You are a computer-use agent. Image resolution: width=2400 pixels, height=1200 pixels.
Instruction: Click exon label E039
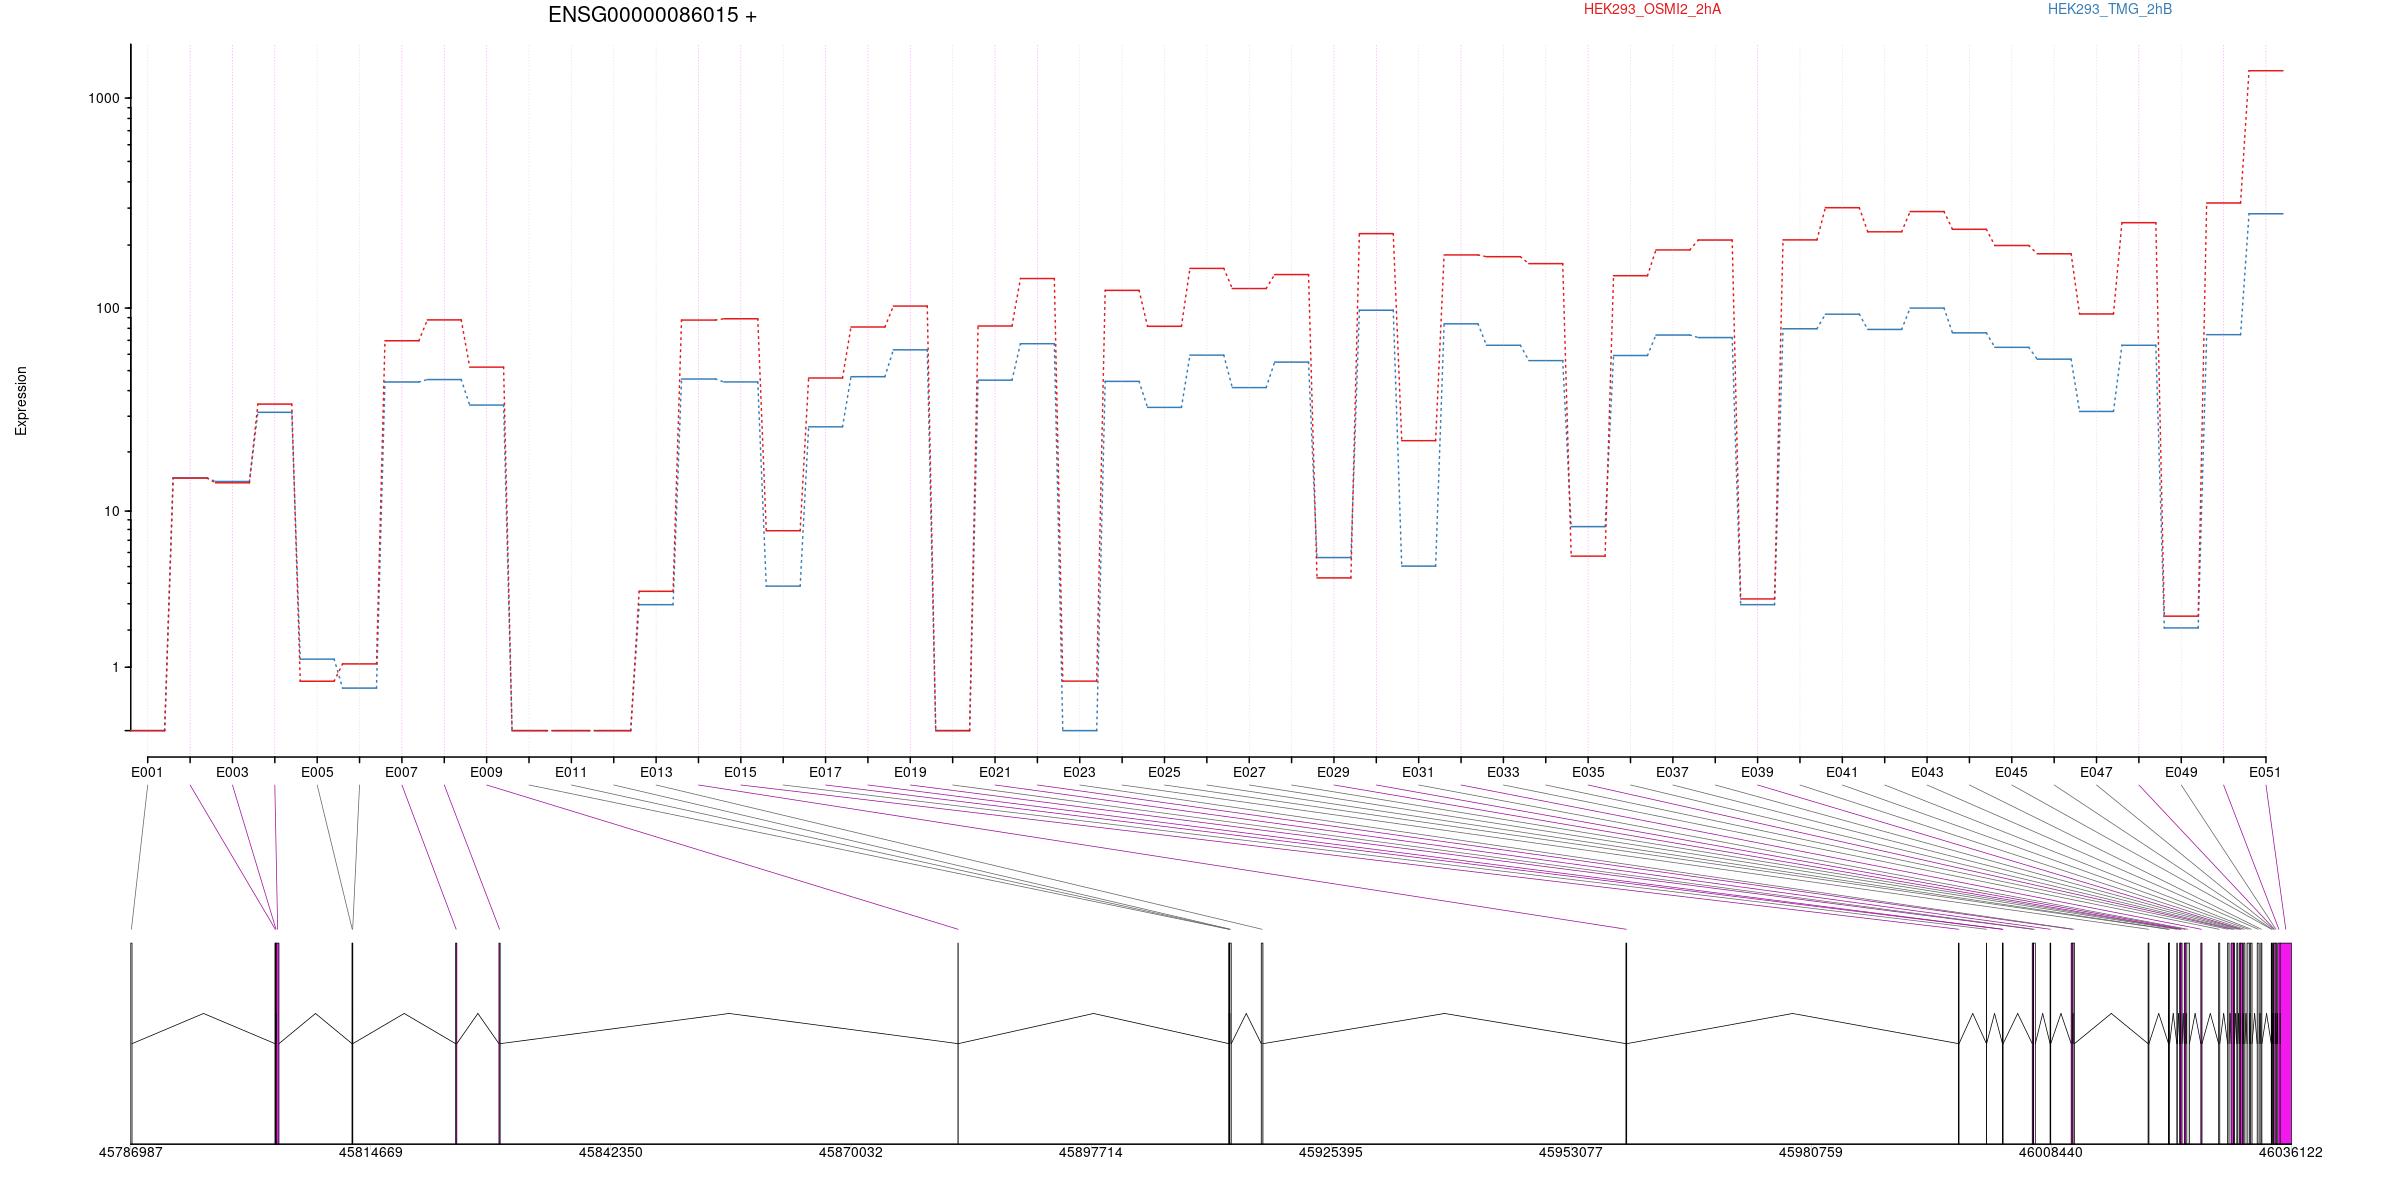tap(1757, 772)
